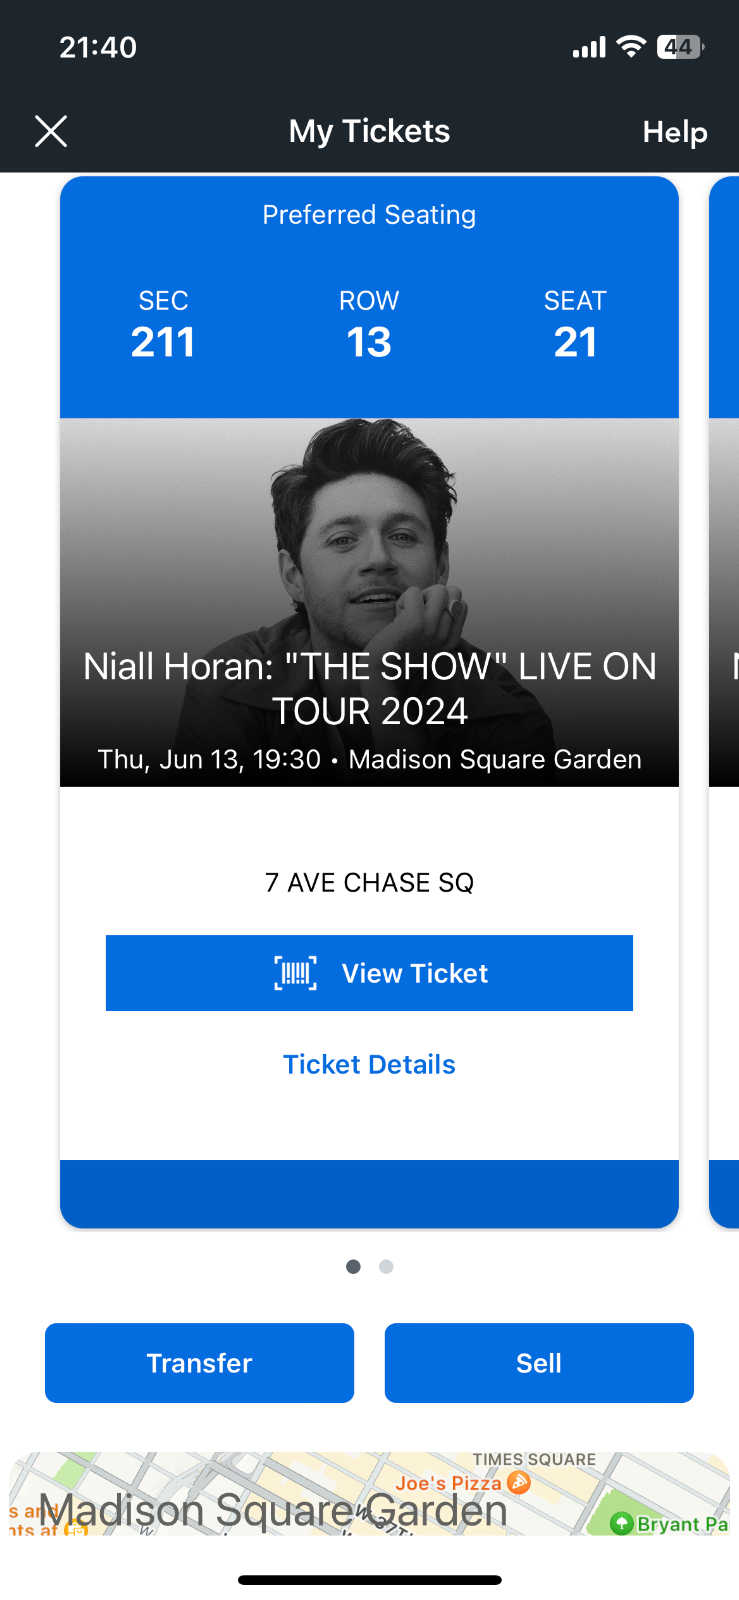Tap the Section 211 number
The image size is (739, 1600).
click(x=163, y=342)
